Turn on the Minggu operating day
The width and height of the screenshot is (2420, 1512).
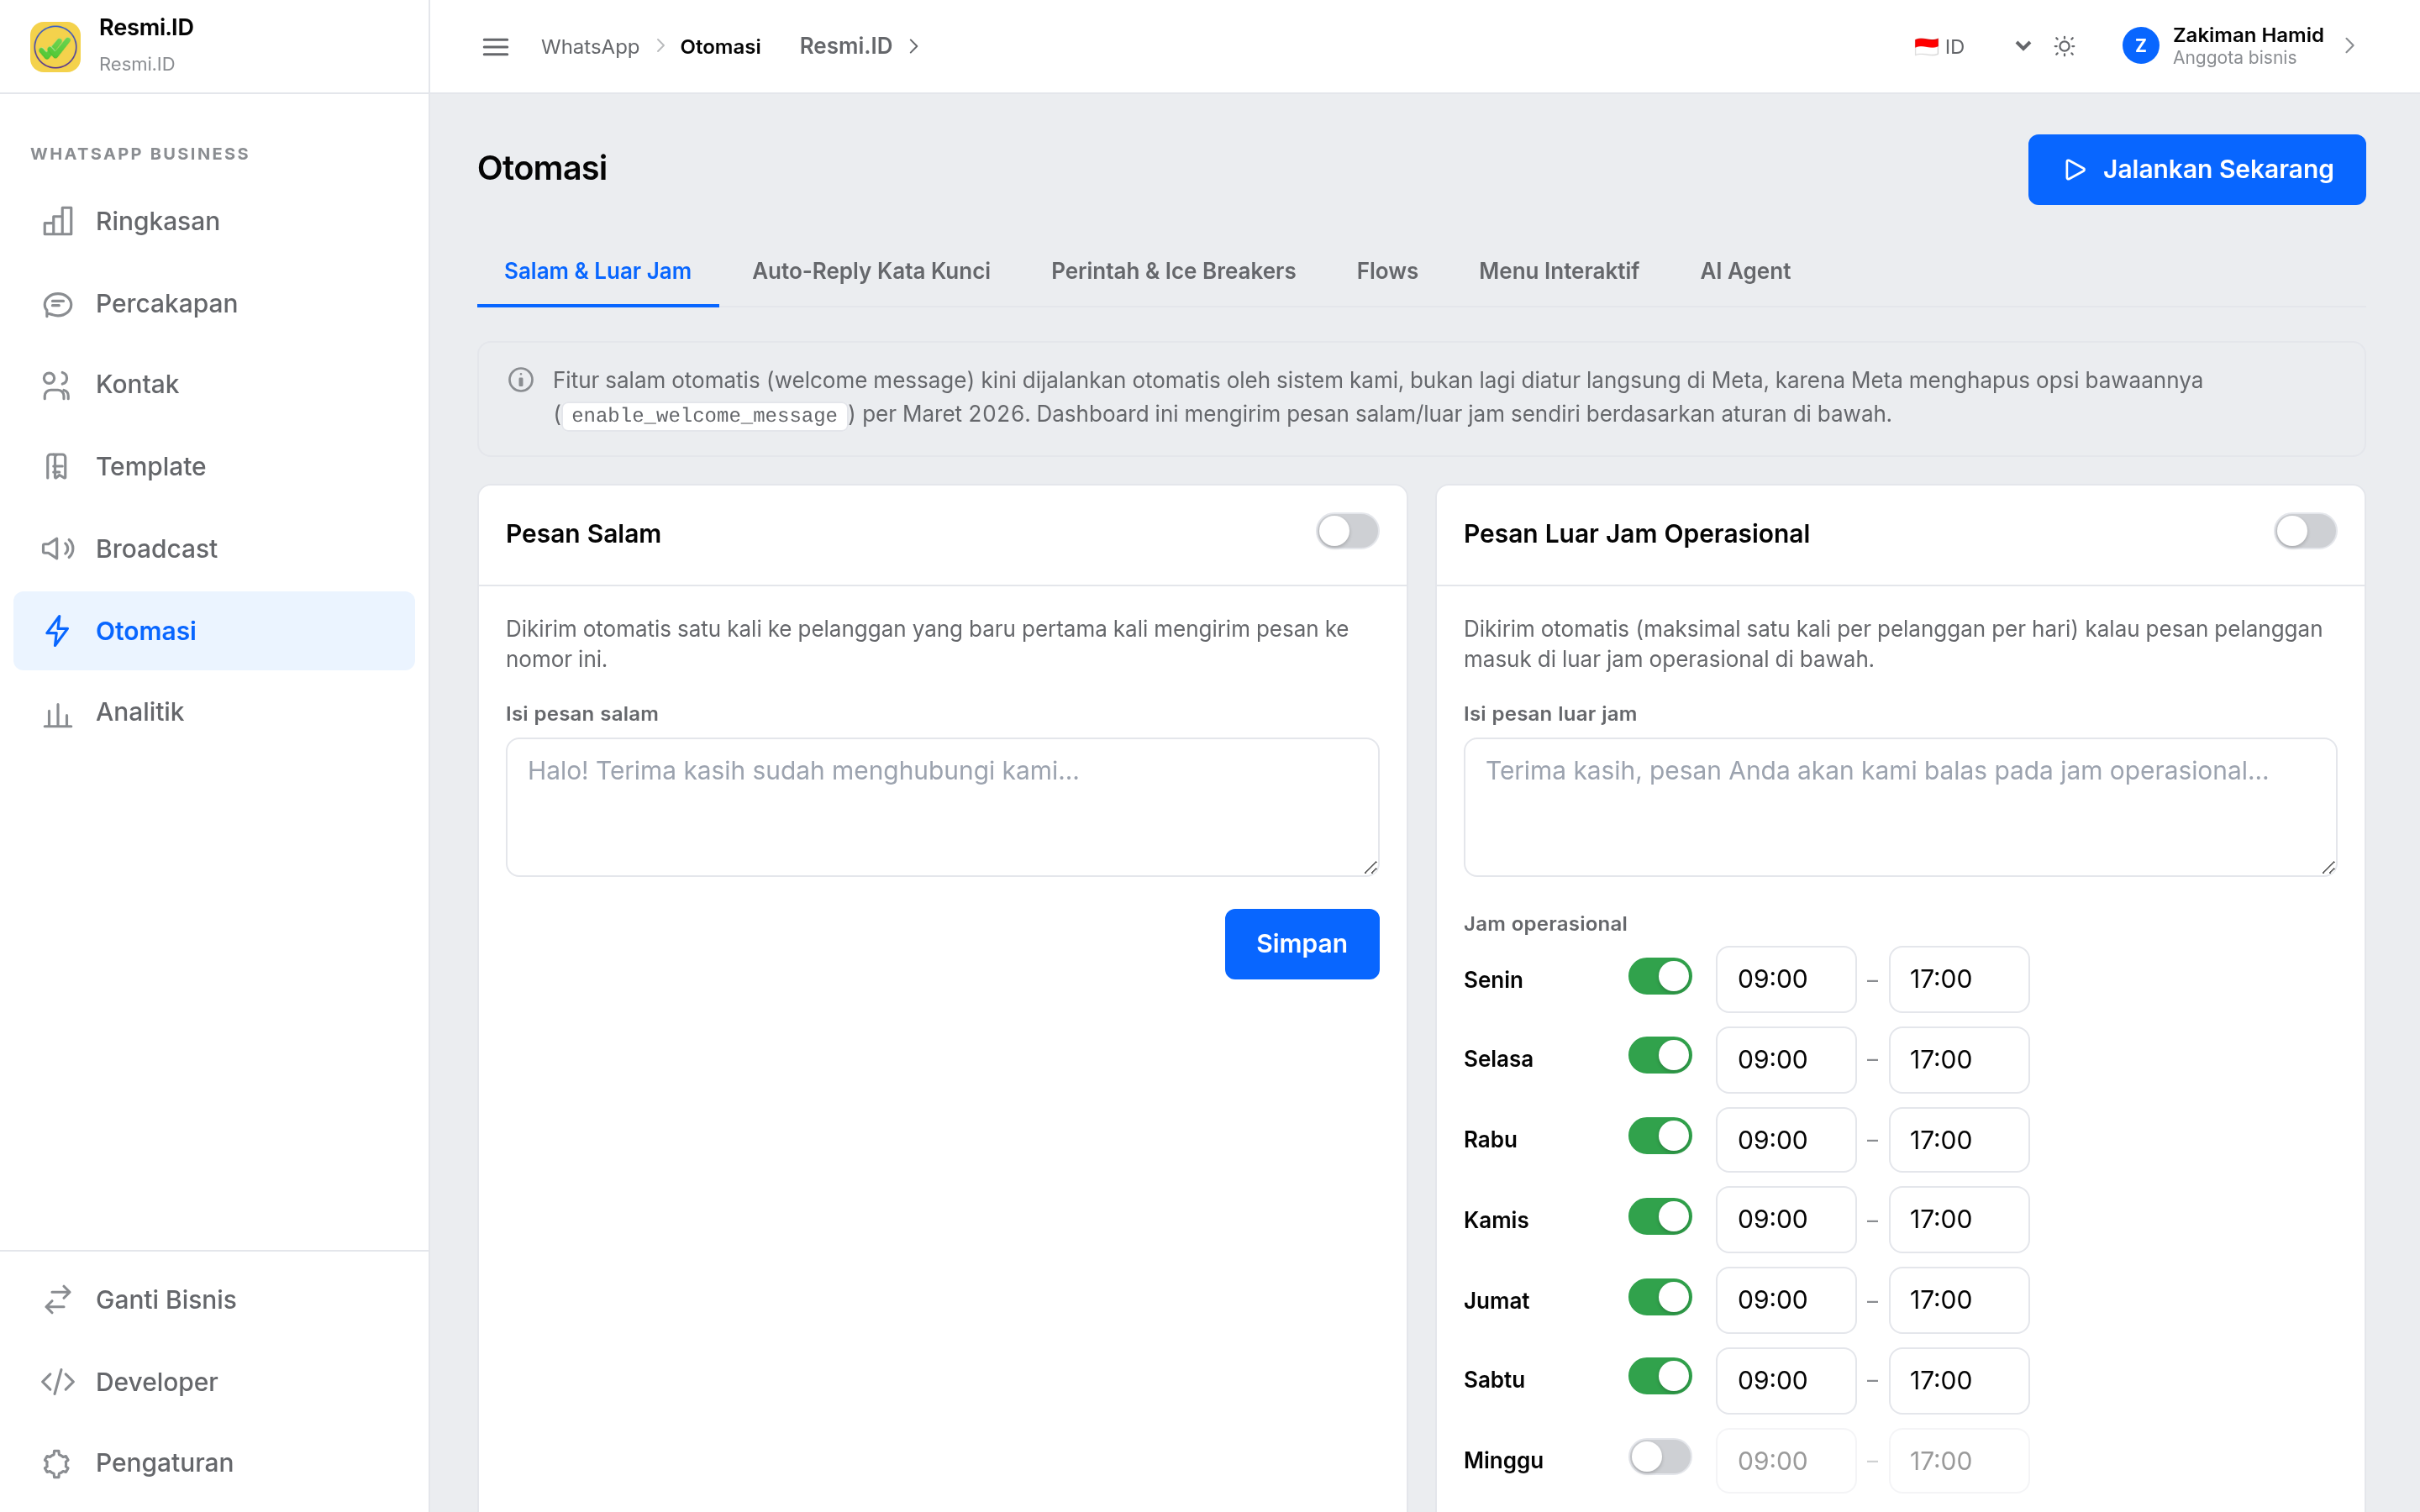click(x=1660, y=1457)
